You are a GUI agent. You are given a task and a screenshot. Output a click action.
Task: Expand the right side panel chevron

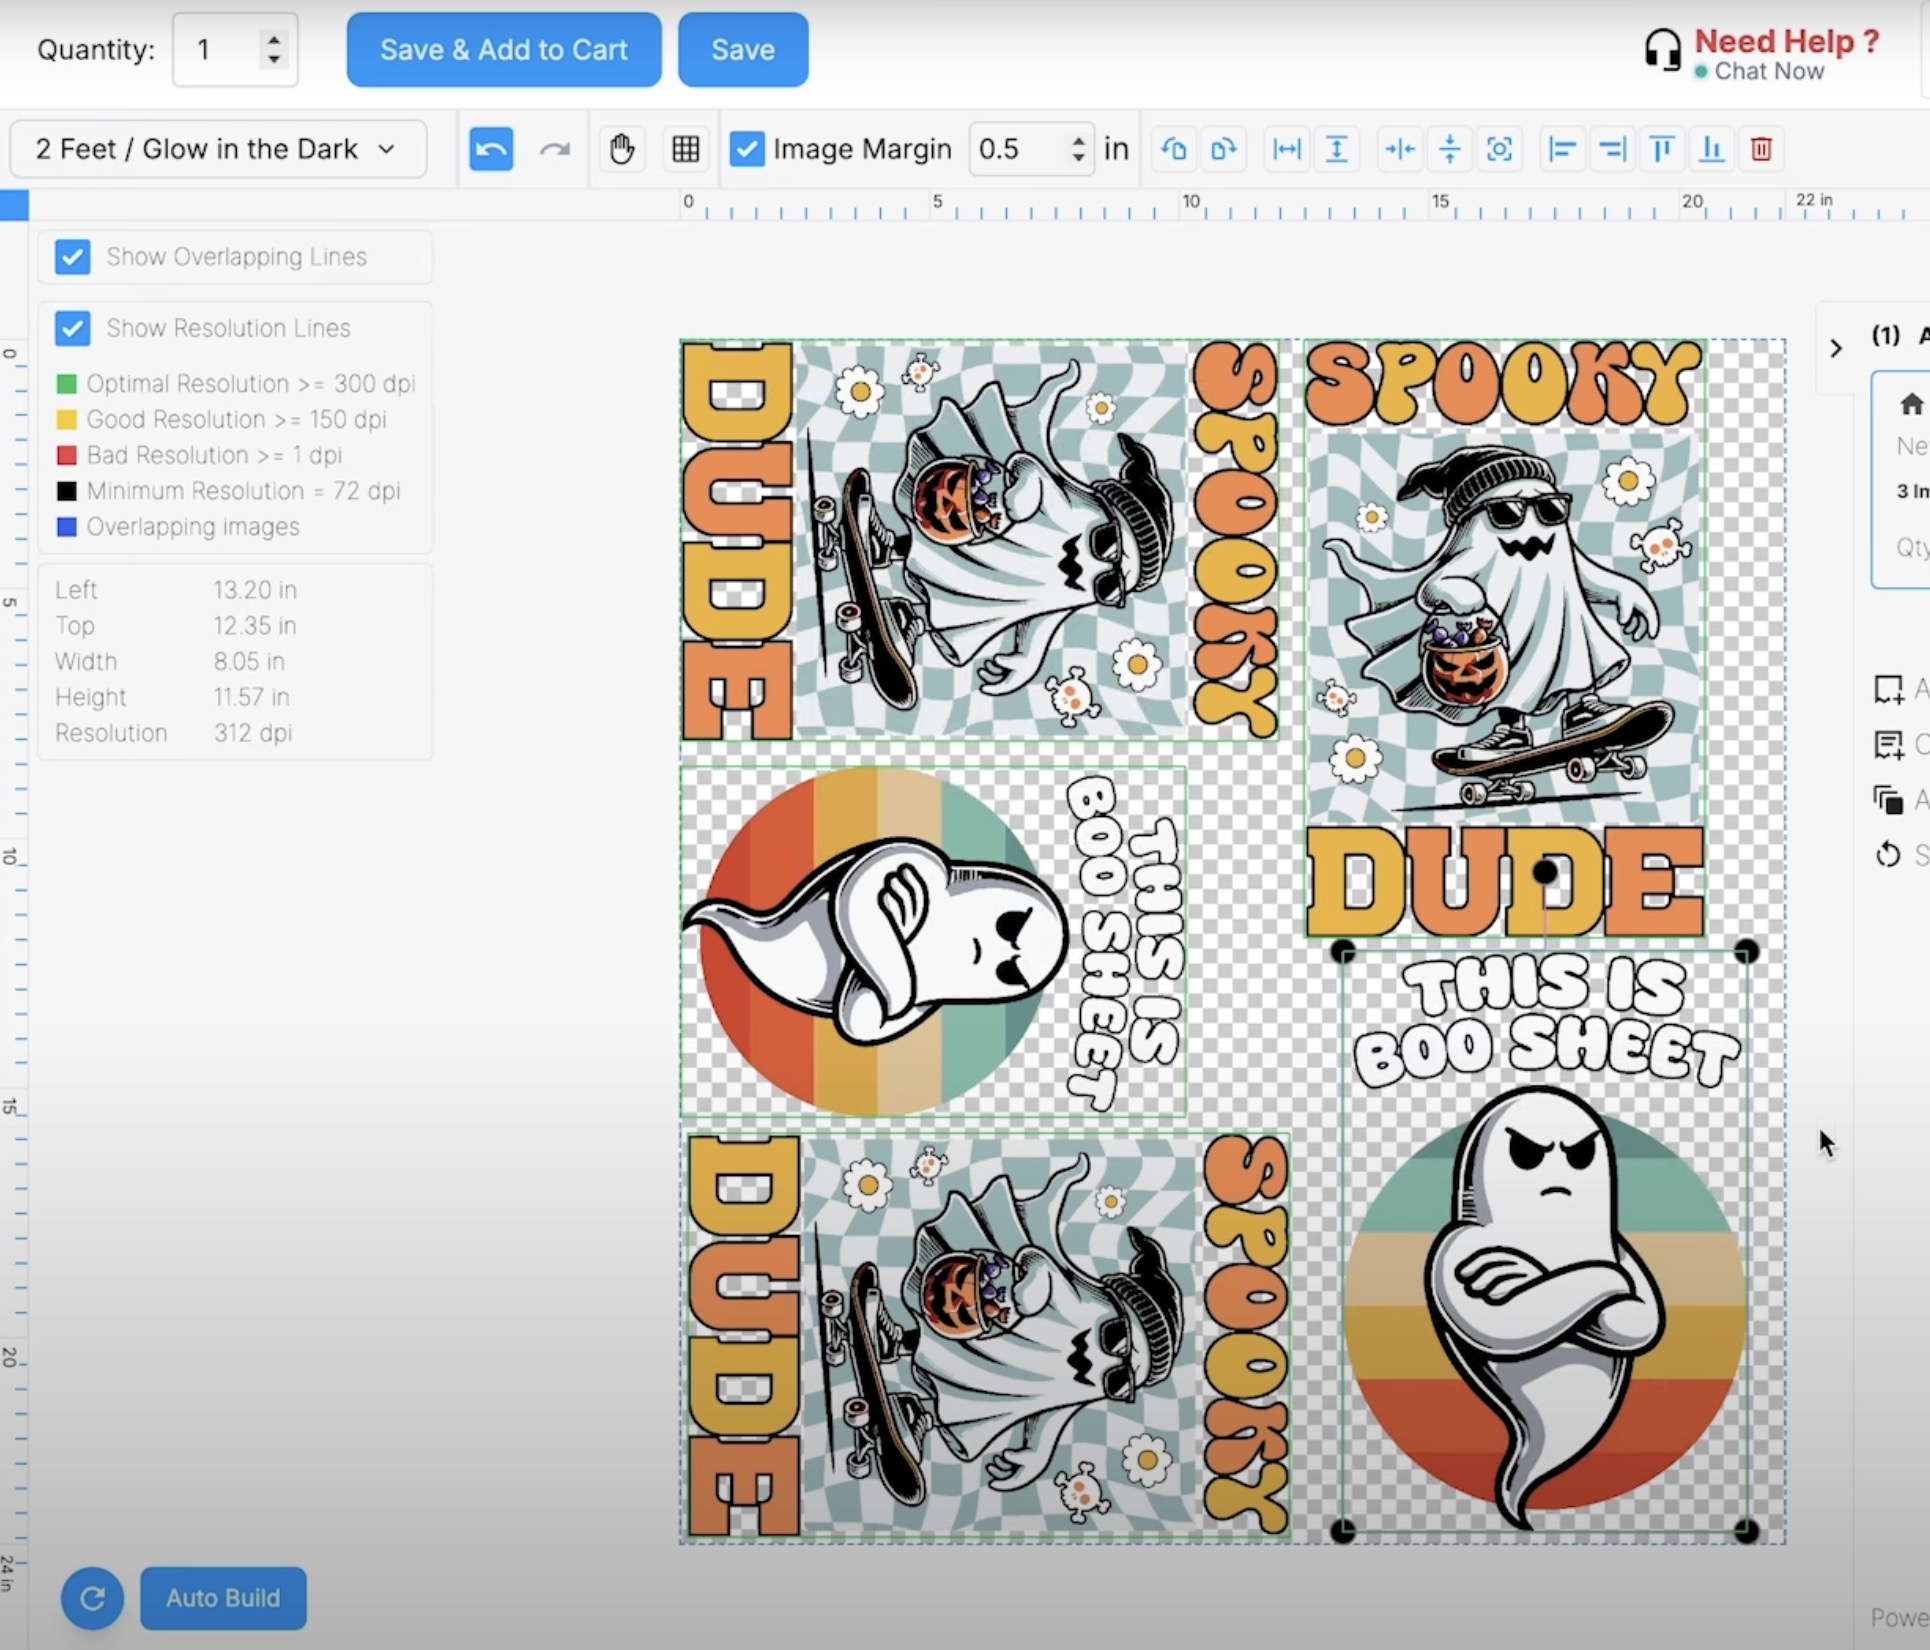(1836, 348)
